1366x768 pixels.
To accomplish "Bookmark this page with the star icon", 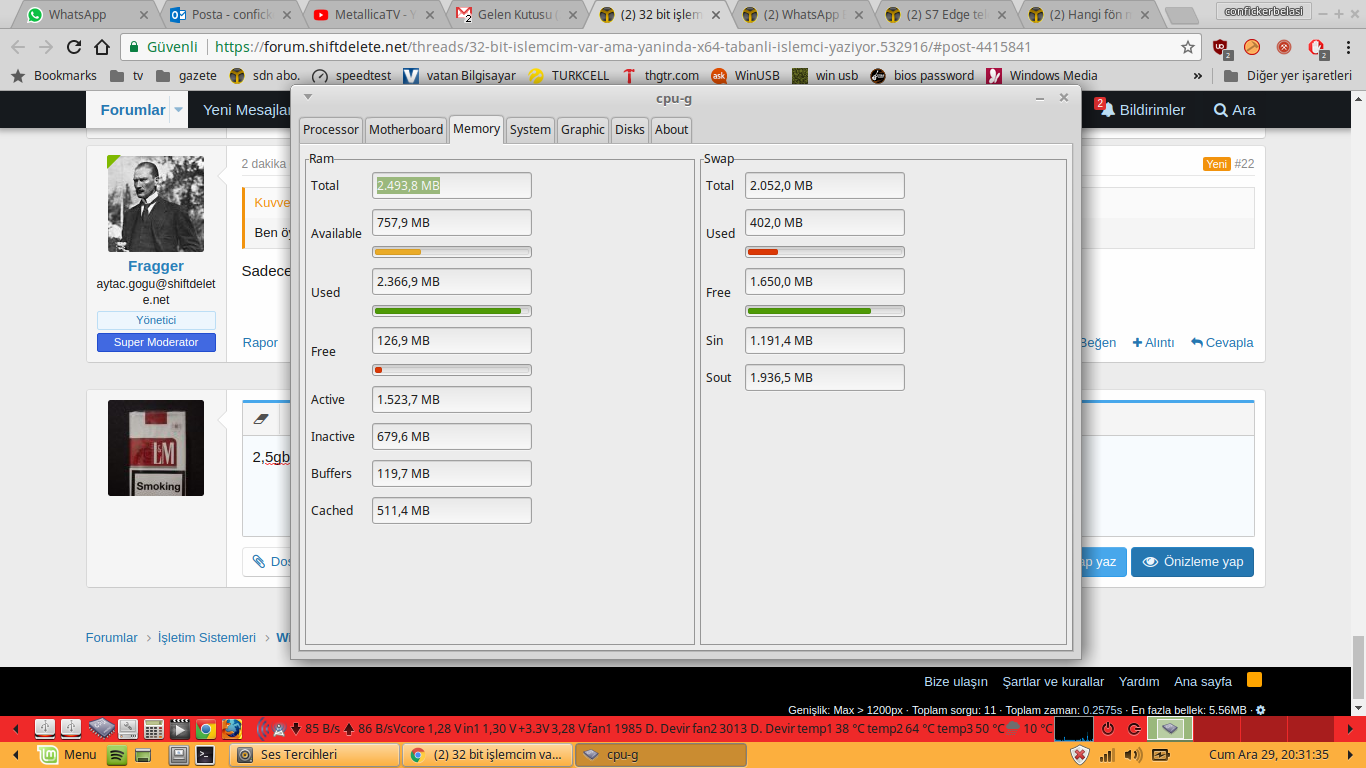I will (x=1188, y=47).
